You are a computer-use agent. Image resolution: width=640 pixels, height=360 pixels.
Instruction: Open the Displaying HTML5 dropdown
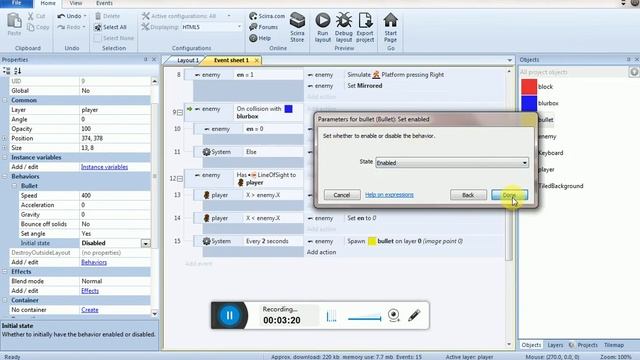click(239, 27)
